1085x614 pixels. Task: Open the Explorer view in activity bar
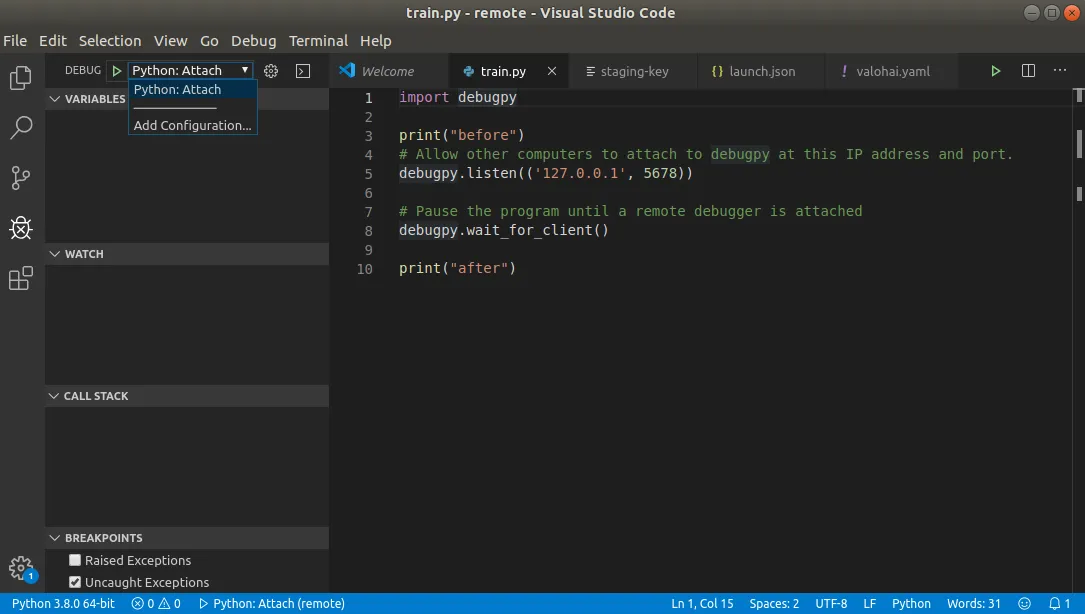coord(21,78)
